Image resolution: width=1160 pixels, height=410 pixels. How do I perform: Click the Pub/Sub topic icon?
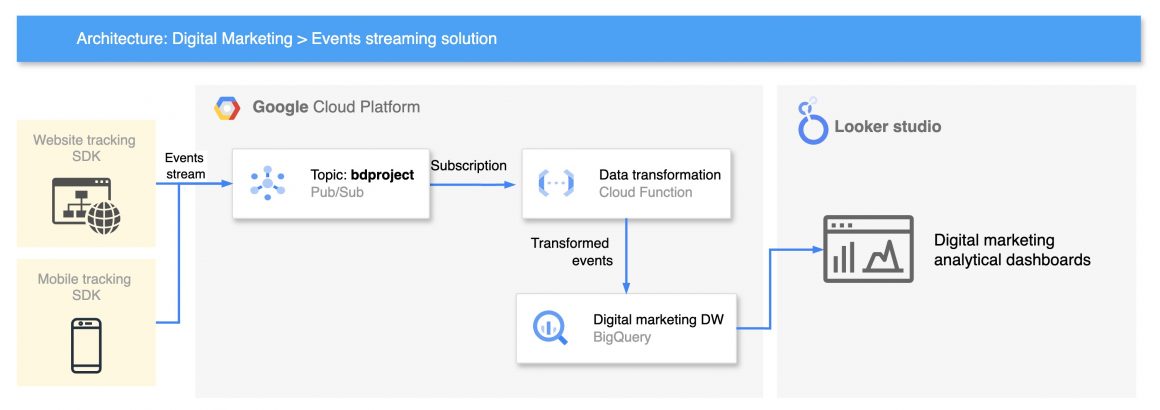[268, 183]
